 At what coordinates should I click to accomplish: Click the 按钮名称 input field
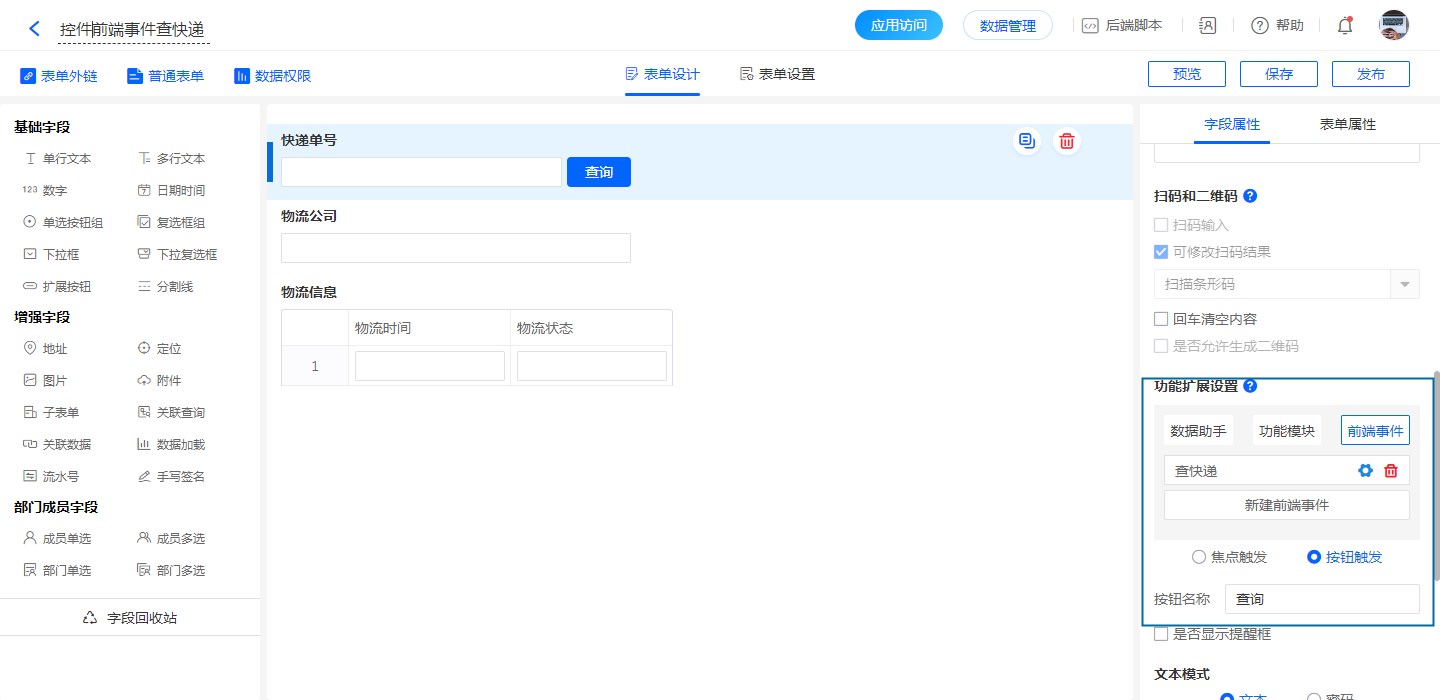pyautogui.click(x=1321, y=599)
